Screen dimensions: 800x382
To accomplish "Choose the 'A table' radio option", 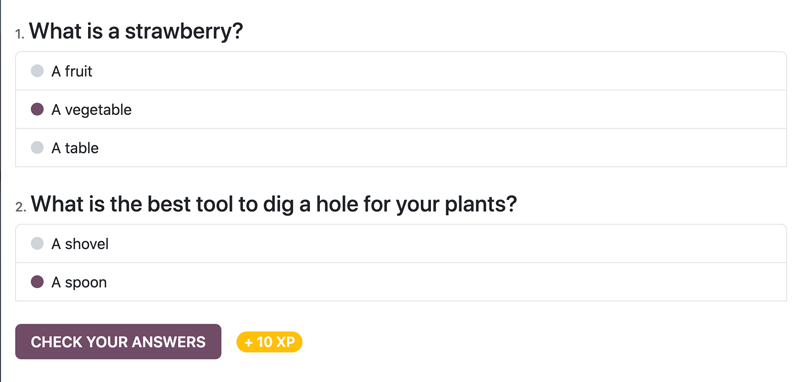I will [x=37, y=147].
